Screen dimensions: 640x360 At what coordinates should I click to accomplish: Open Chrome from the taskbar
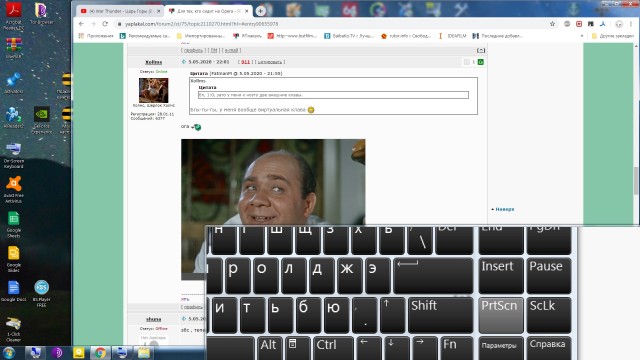pyautogui.click(x=100, y=352)
